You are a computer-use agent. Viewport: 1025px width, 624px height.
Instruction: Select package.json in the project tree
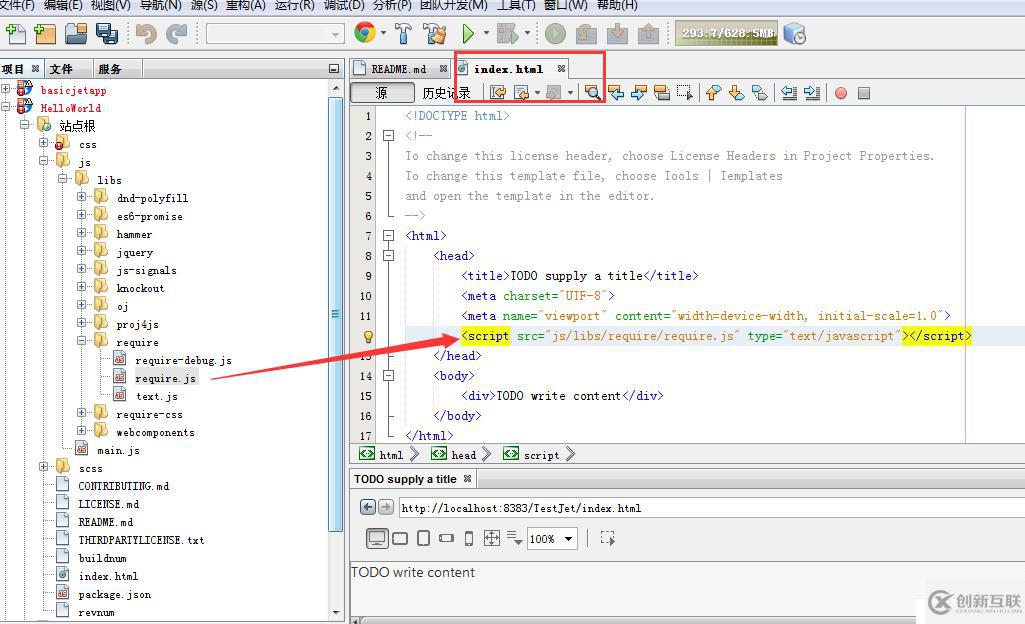pyautogui.click(x=114, y=594)
